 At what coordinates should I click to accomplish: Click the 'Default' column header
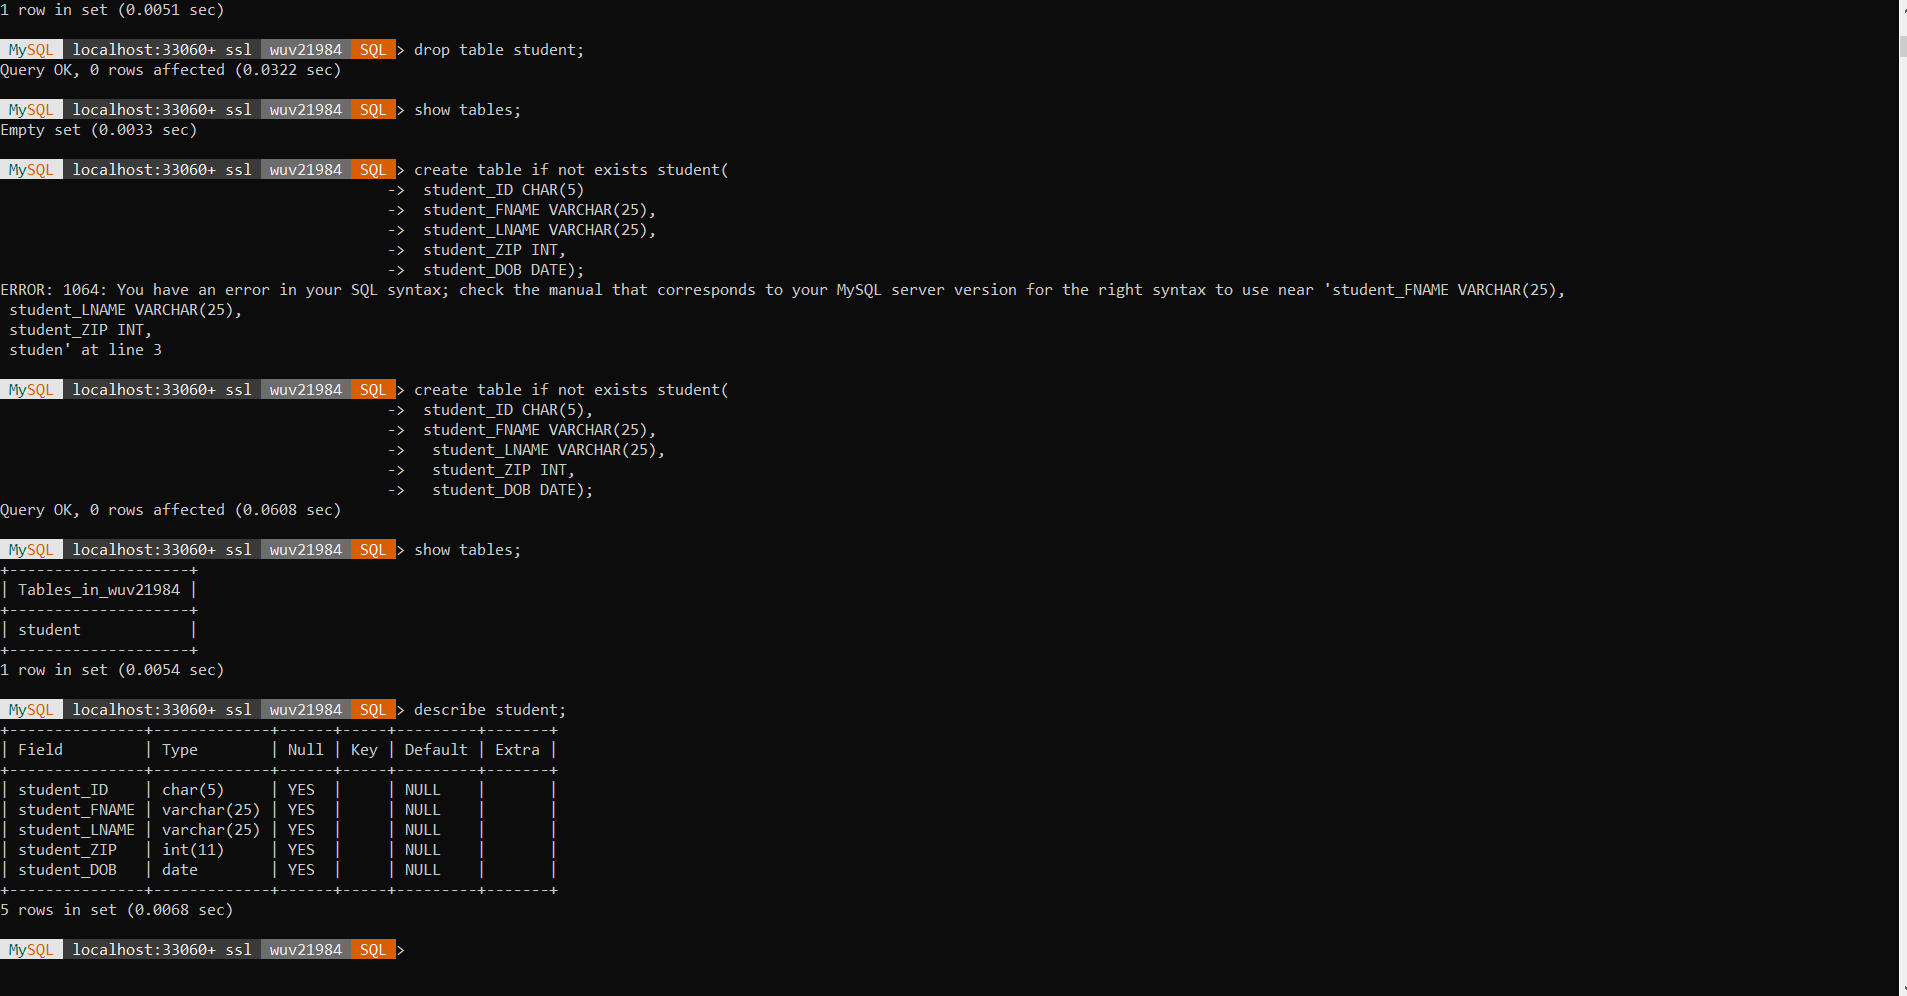(x=436, y=750)
